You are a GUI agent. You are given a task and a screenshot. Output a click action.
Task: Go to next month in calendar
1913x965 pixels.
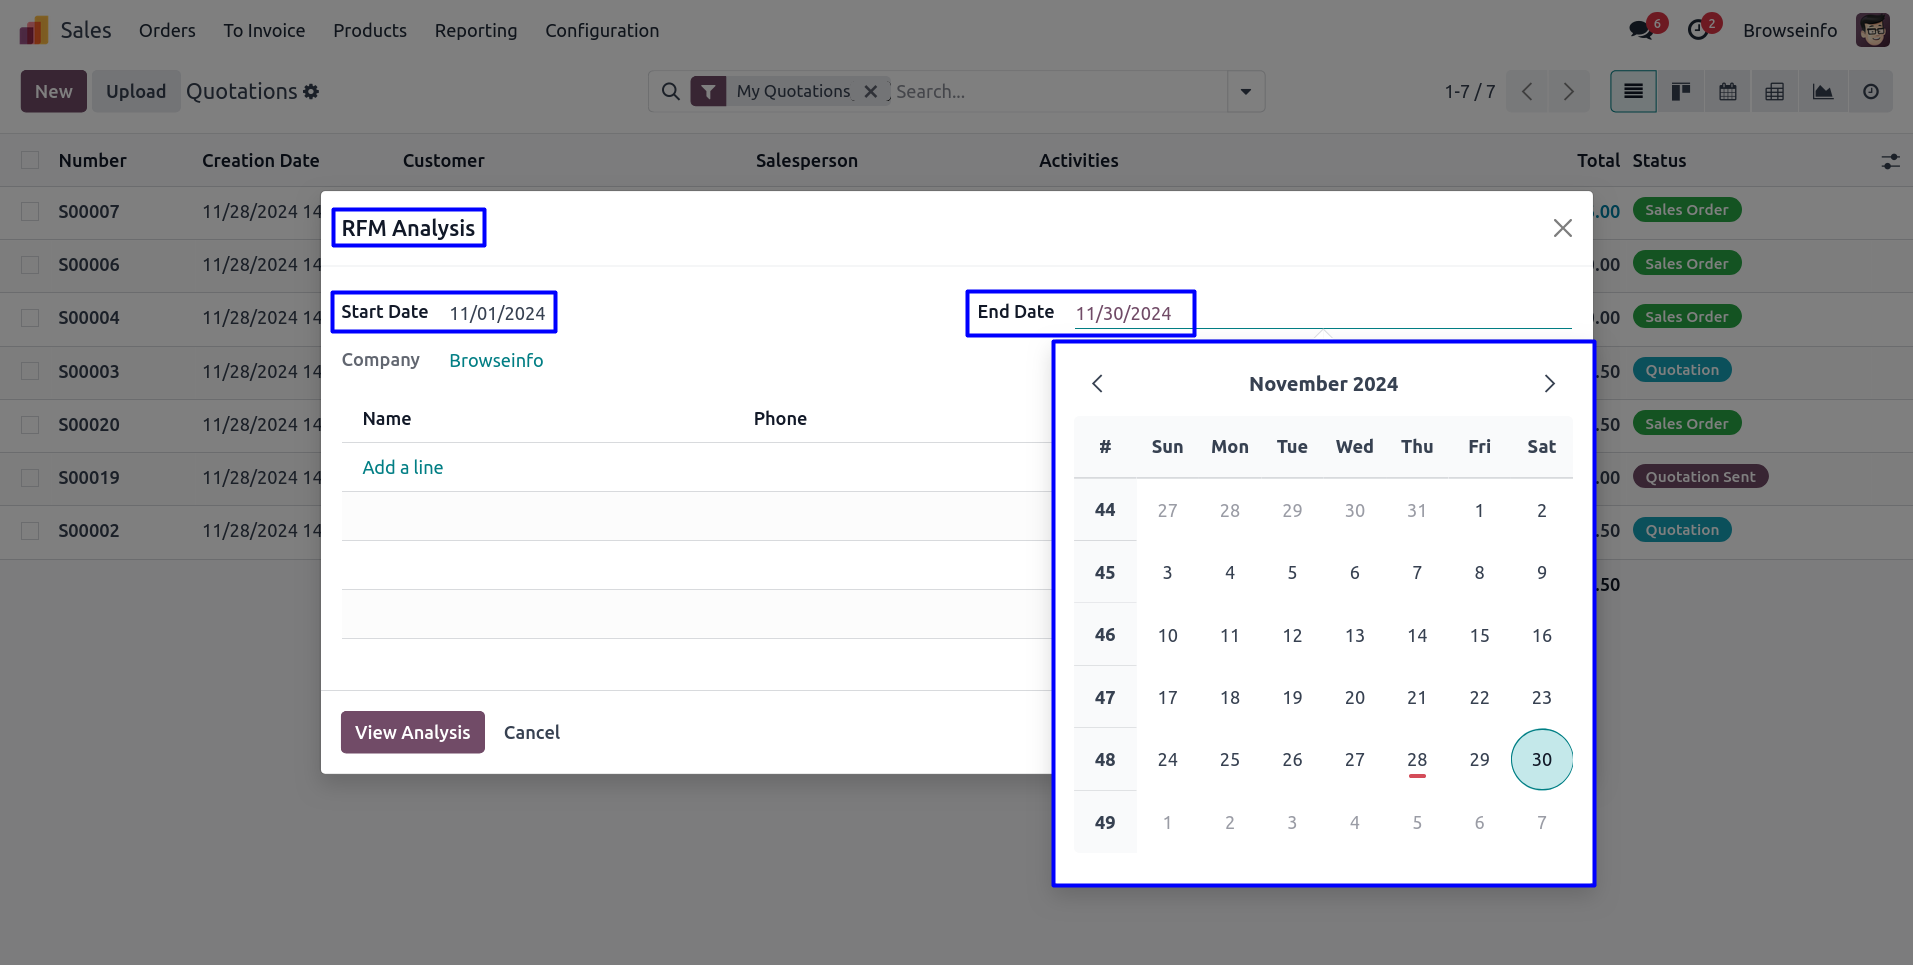[1549, 384]
